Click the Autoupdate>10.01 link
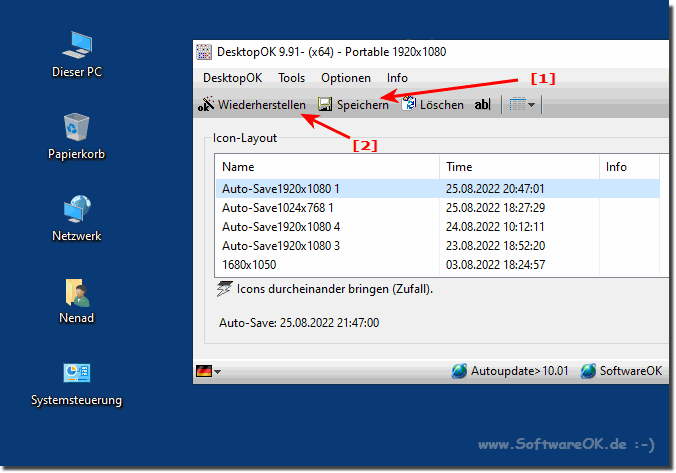 coord(520,371)
